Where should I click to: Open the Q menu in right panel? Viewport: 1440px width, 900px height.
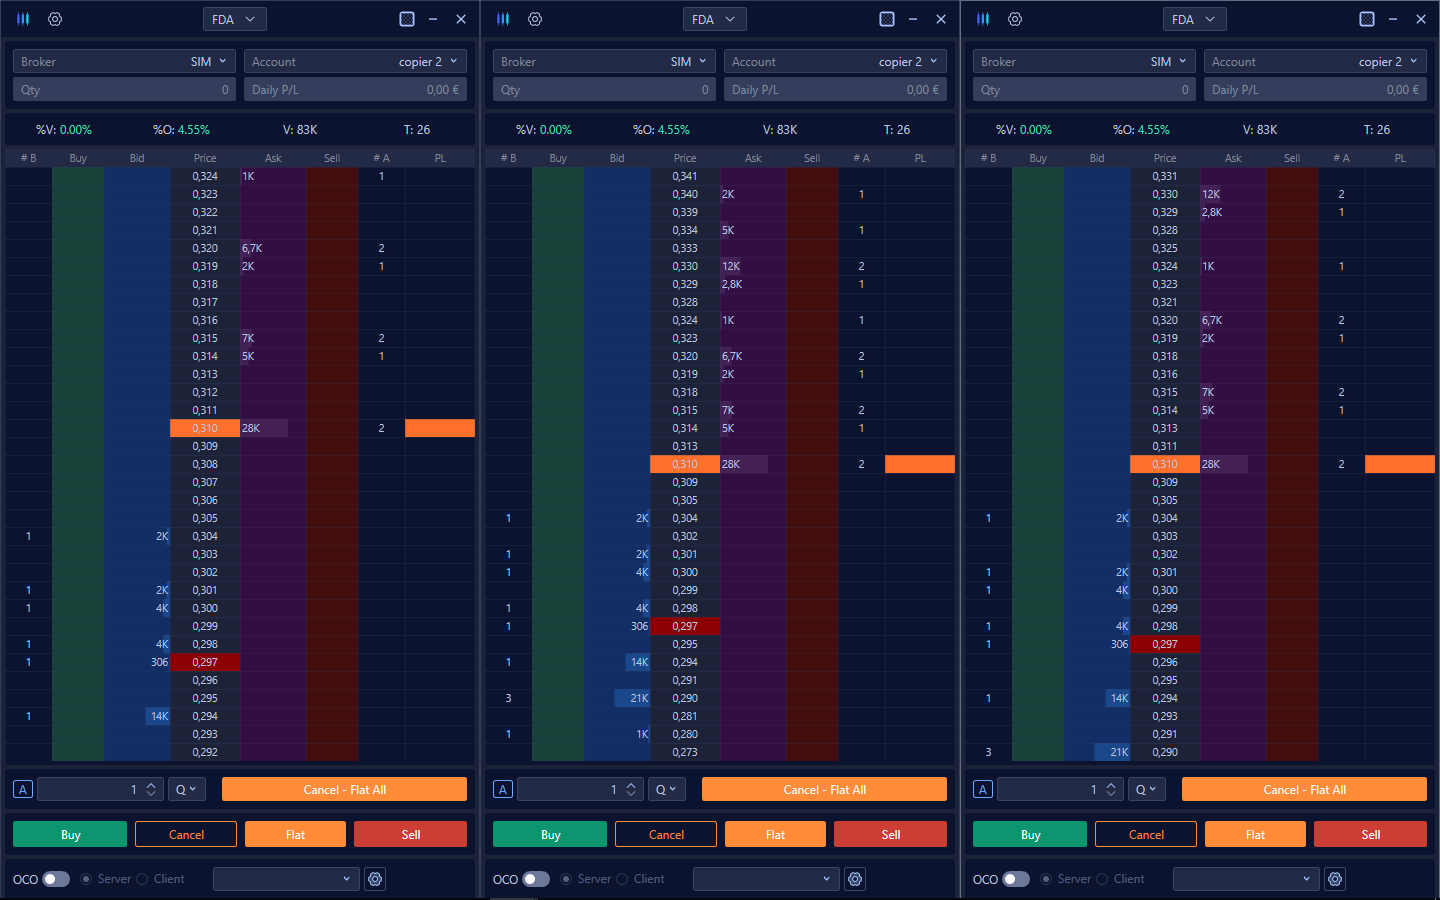tap(1147, 789)
